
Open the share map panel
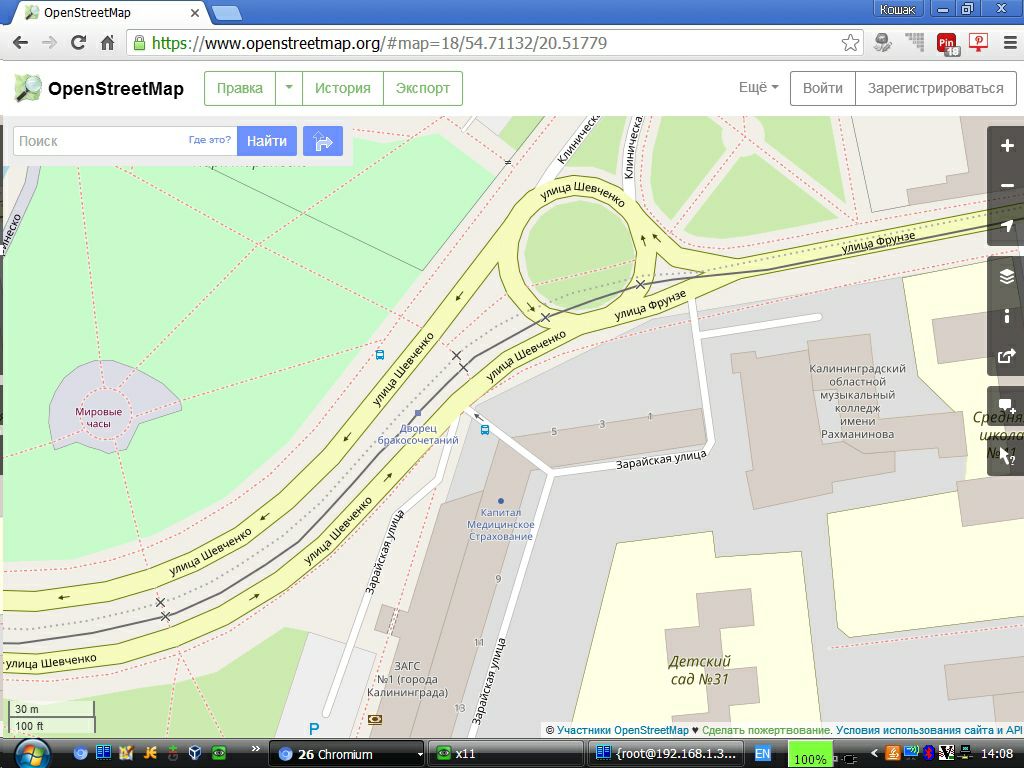pos(1006,356)
